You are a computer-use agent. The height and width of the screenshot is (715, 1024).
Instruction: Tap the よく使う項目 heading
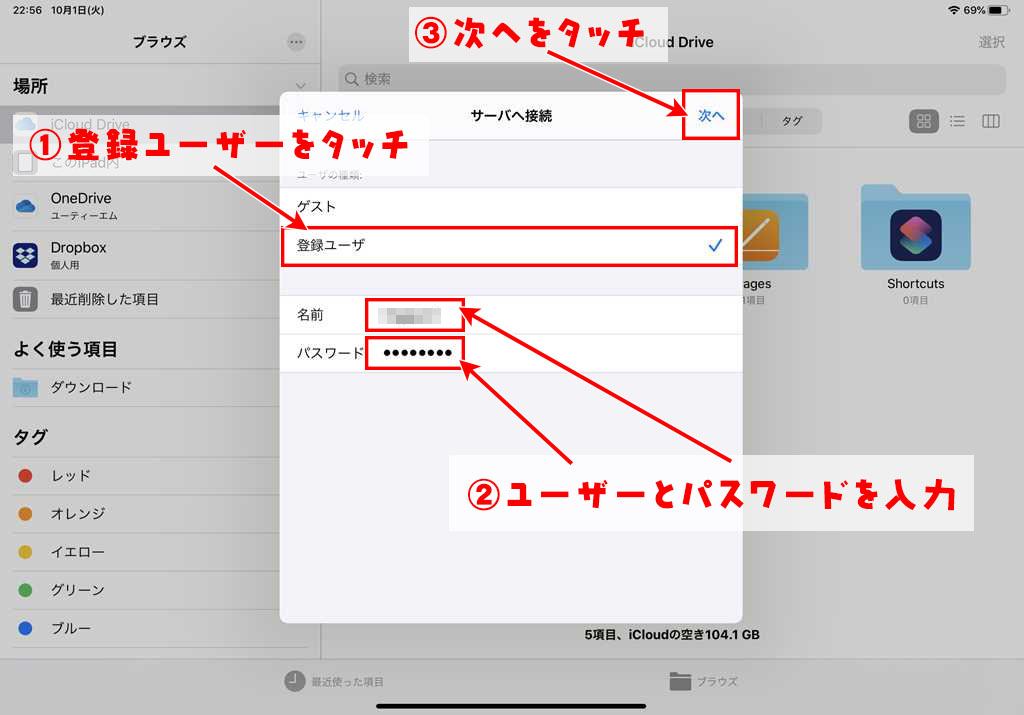(x=65, y=349)
